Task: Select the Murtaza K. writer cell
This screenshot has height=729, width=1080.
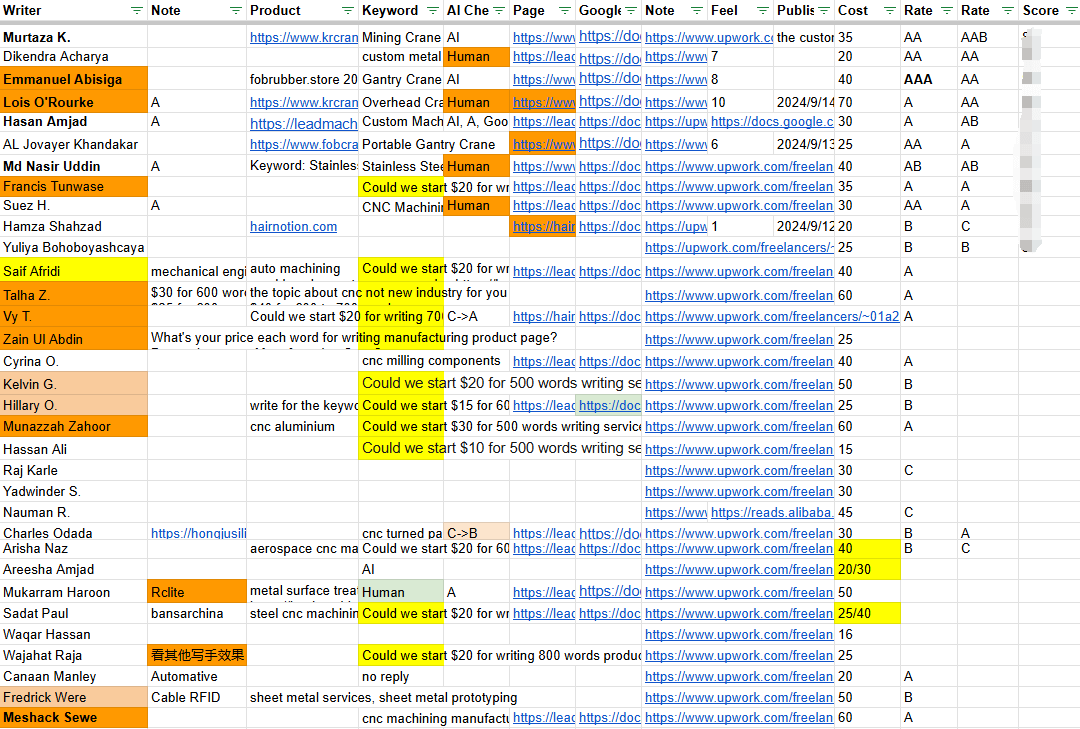Action: [74, 37]
